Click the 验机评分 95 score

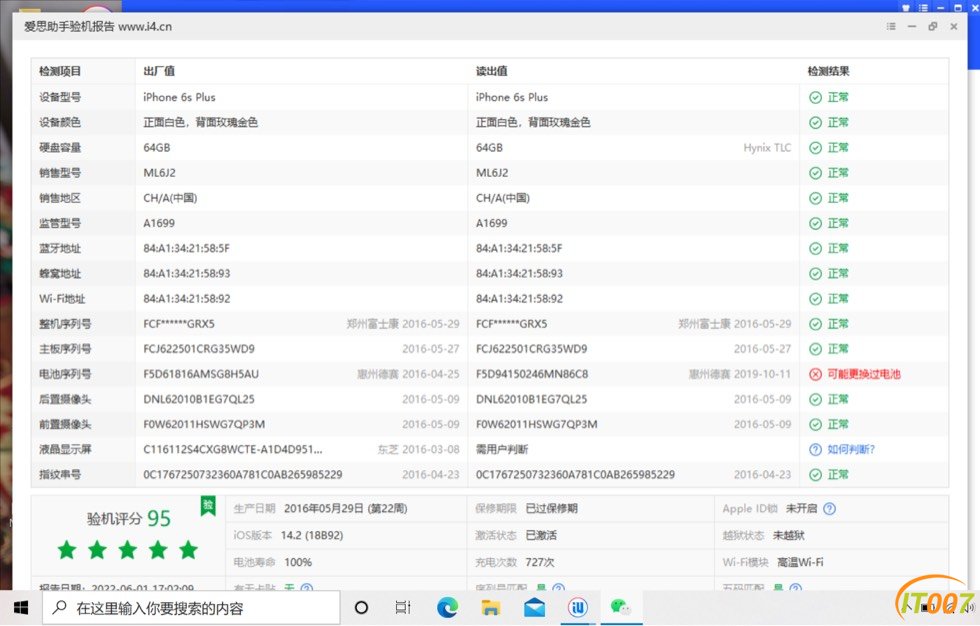[128, 519]
